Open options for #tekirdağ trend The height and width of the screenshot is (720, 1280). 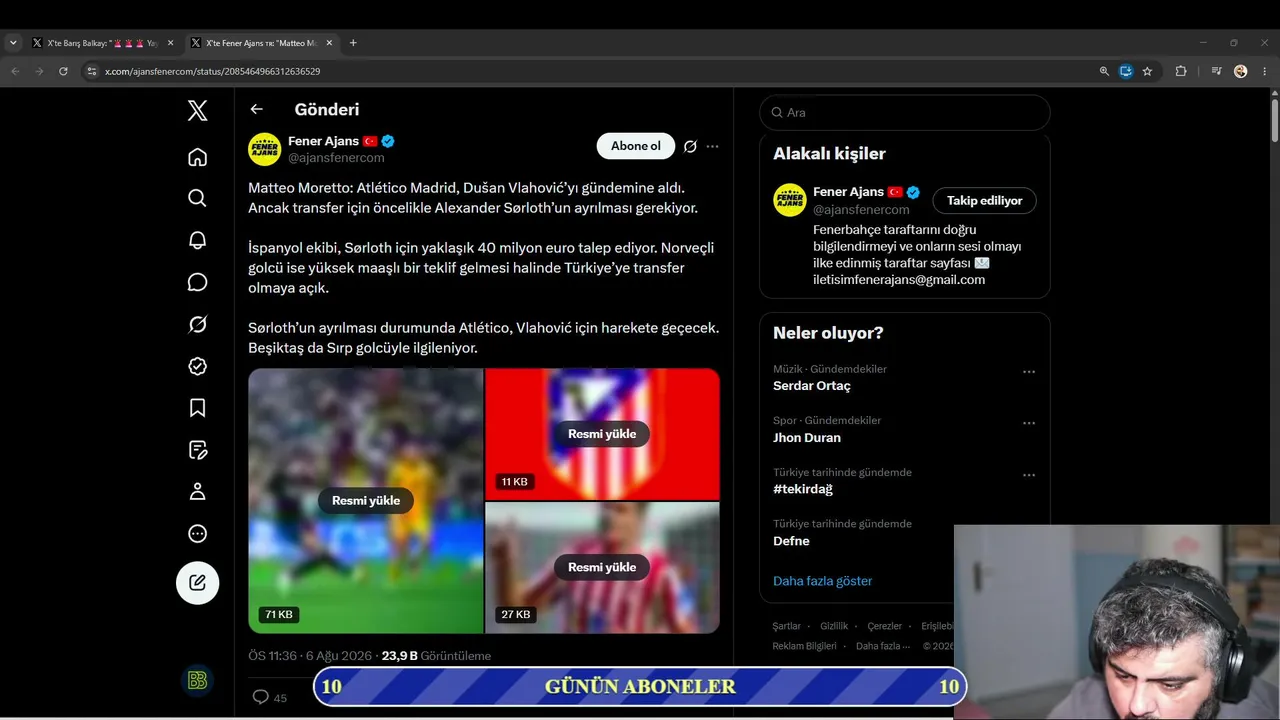click(1028, 475)
